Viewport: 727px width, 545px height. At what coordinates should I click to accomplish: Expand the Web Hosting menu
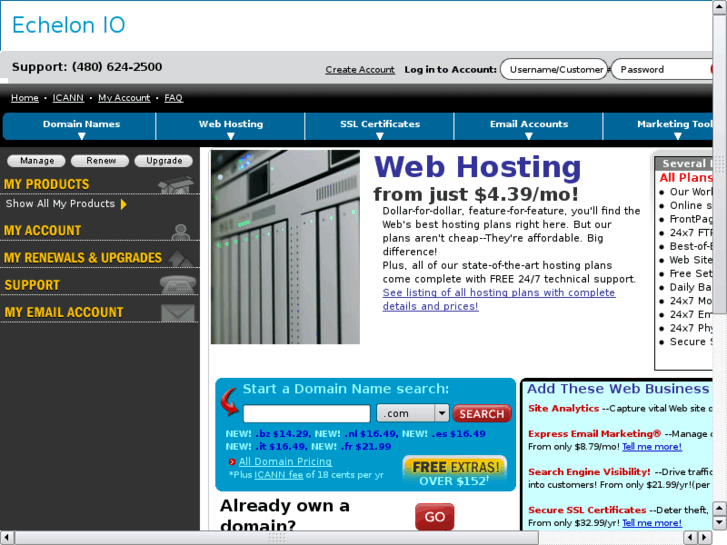[231, 127]
